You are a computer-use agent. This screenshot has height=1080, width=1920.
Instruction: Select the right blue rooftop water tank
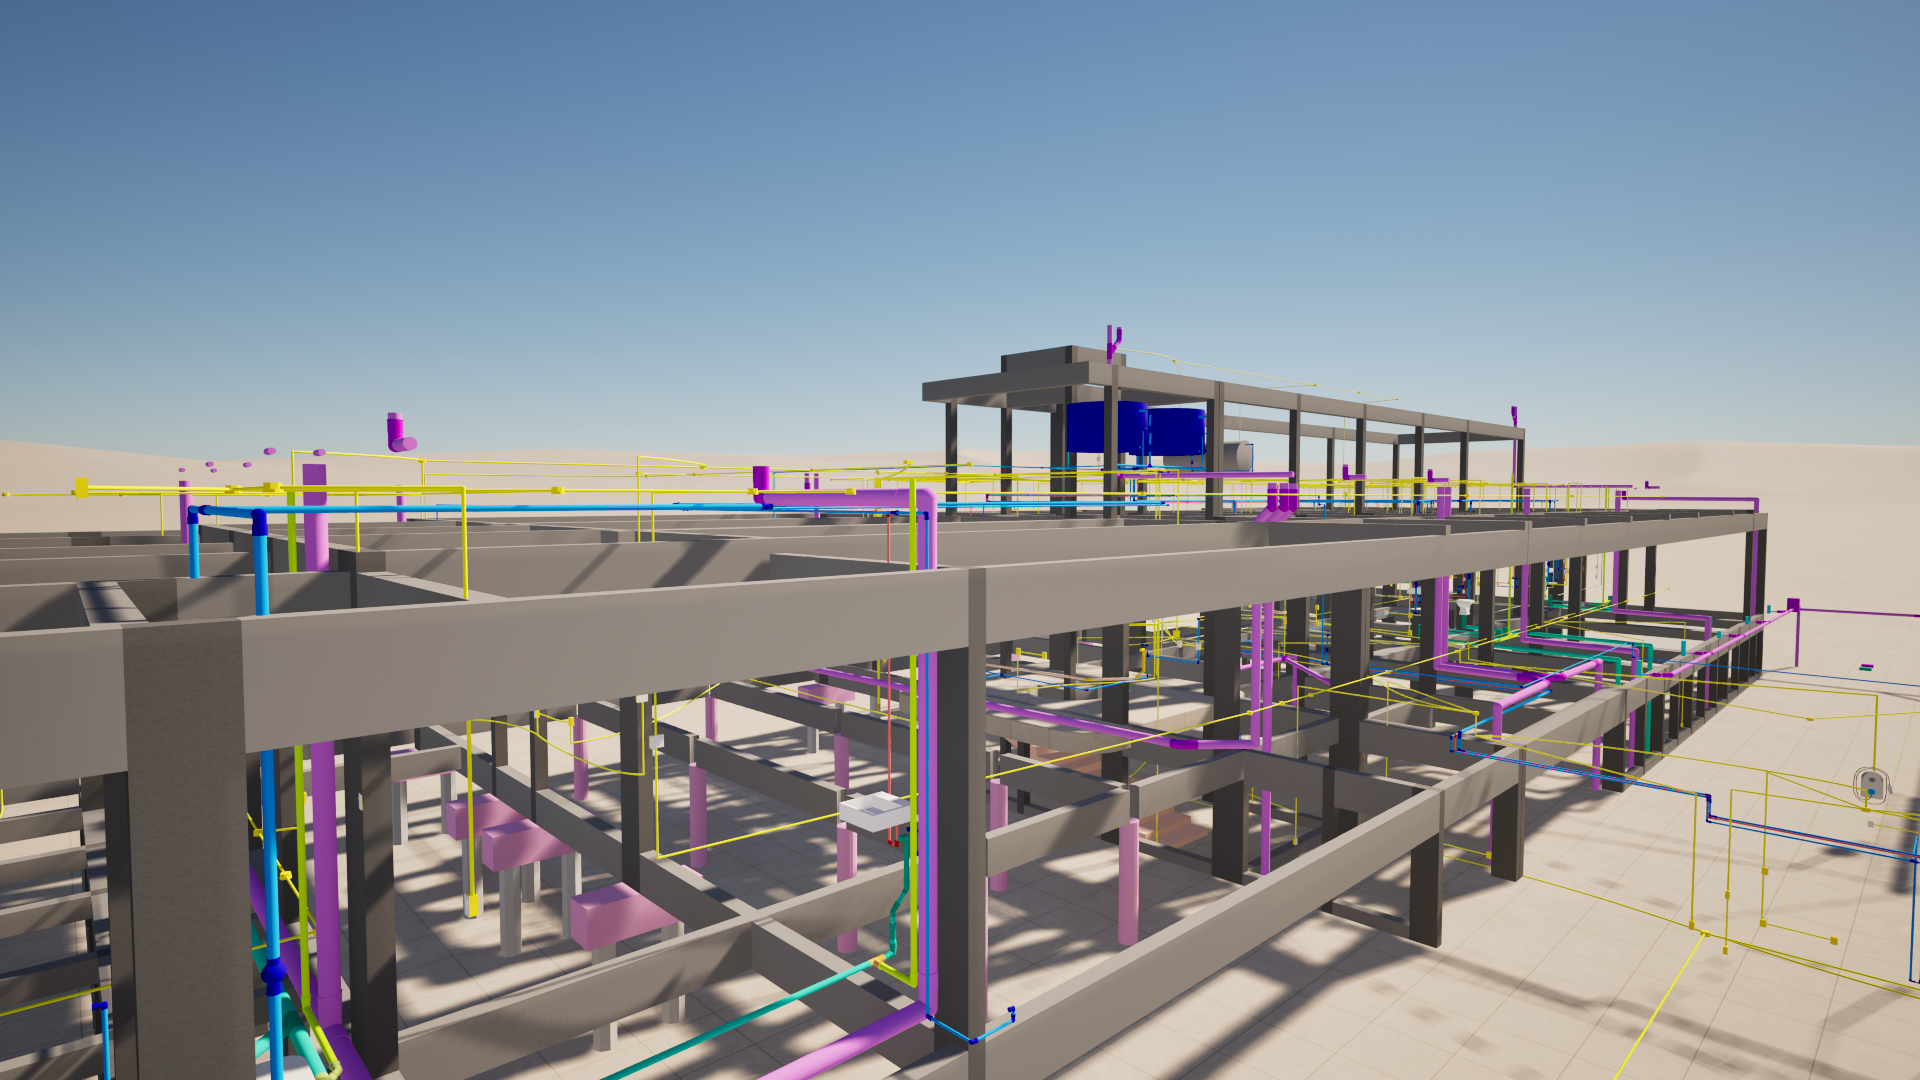(1176, 431)
